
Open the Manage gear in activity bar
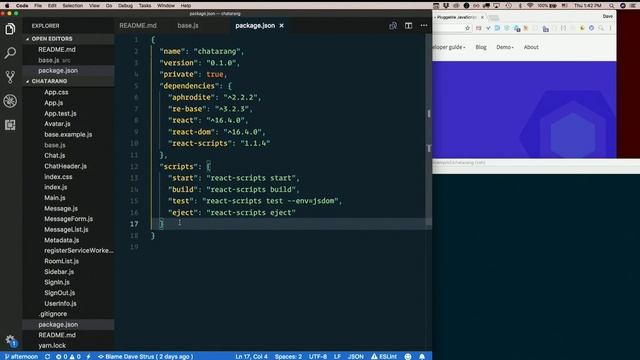click(10, 340)
